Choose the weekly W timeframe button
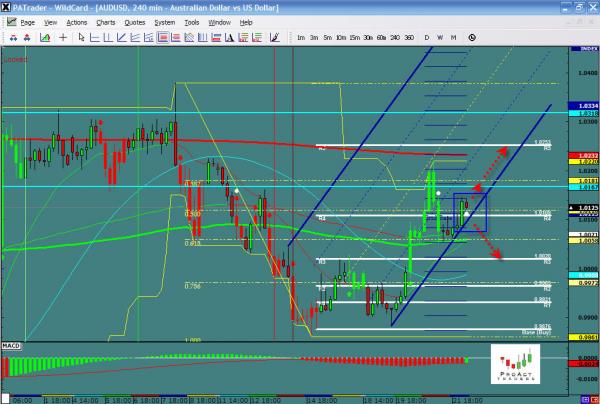Image resolution: width=600 pixels, height=404 pixels. tap(440, 37)
